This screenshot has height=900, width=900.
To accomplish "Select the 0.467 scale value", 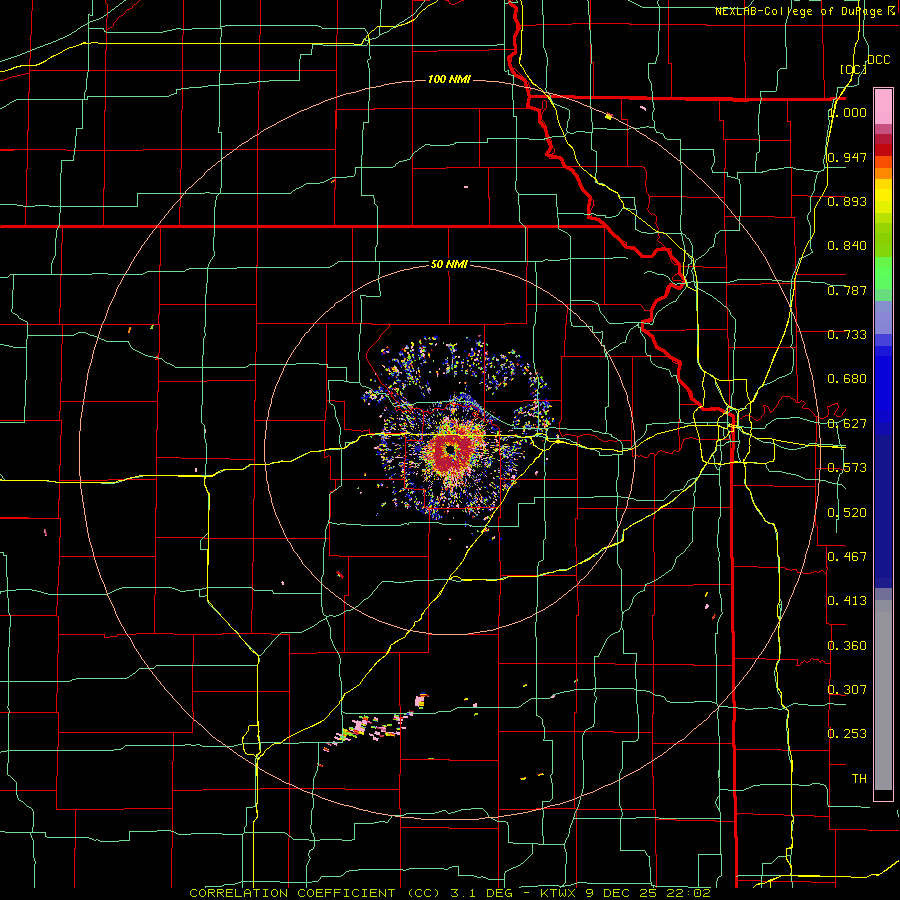I will coord(847,557).
